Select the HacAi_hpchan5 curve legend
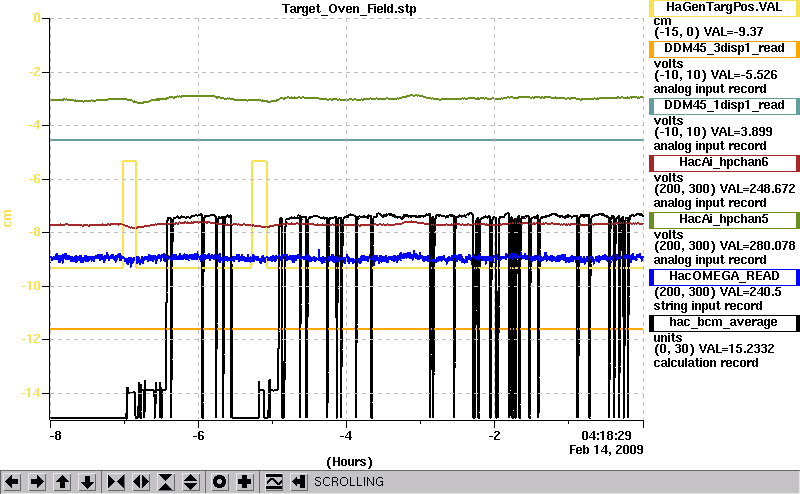 [x=723, y=220]
